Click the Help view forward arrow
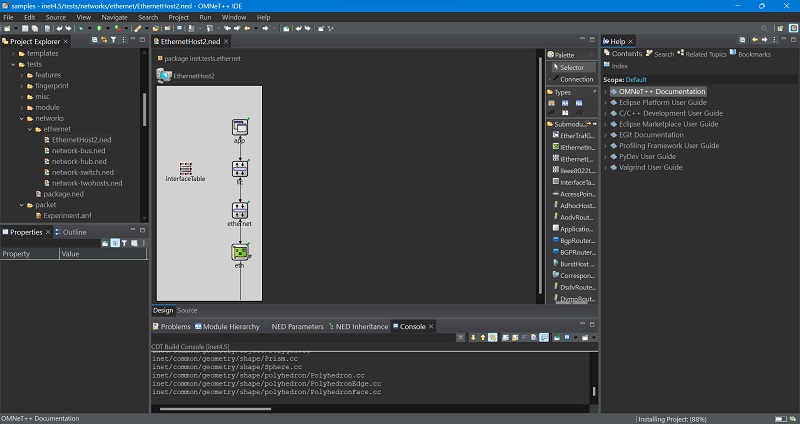 pos(764,40)
